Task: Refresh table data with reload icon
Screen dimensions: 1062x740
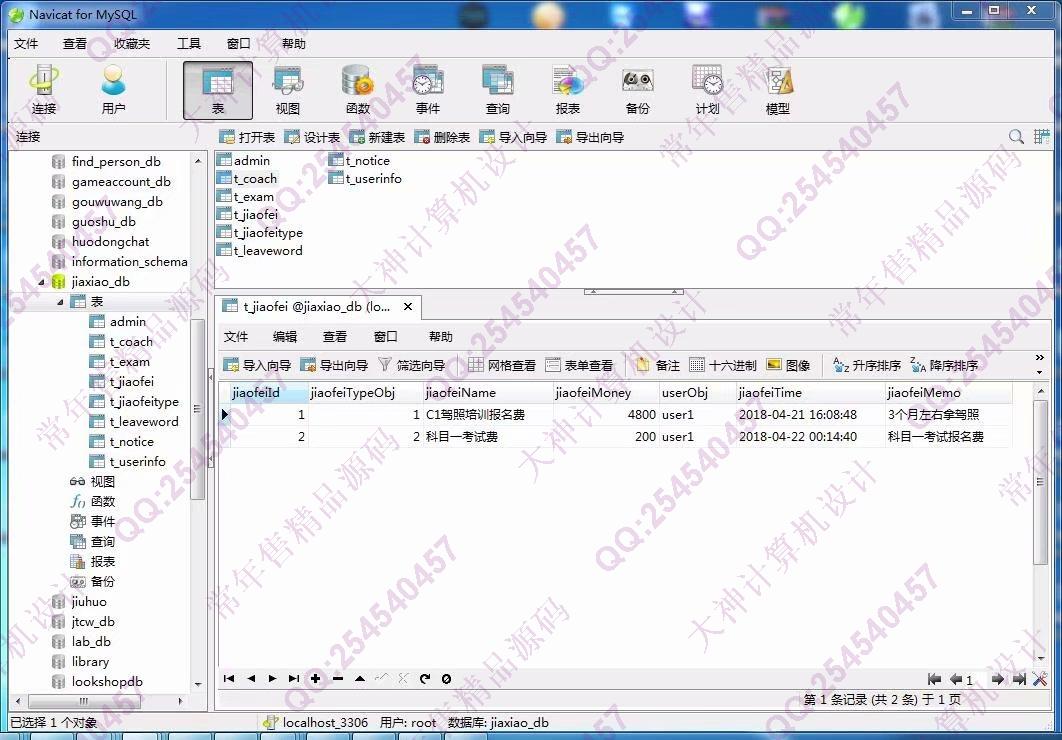Action: (x=425, y=678)
